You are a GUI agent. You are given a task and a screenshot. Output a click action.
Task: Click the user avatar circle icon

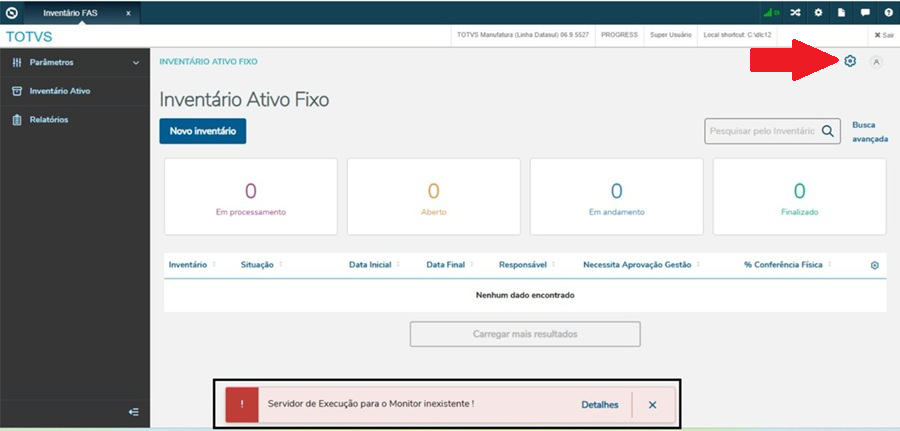[876, 62]
